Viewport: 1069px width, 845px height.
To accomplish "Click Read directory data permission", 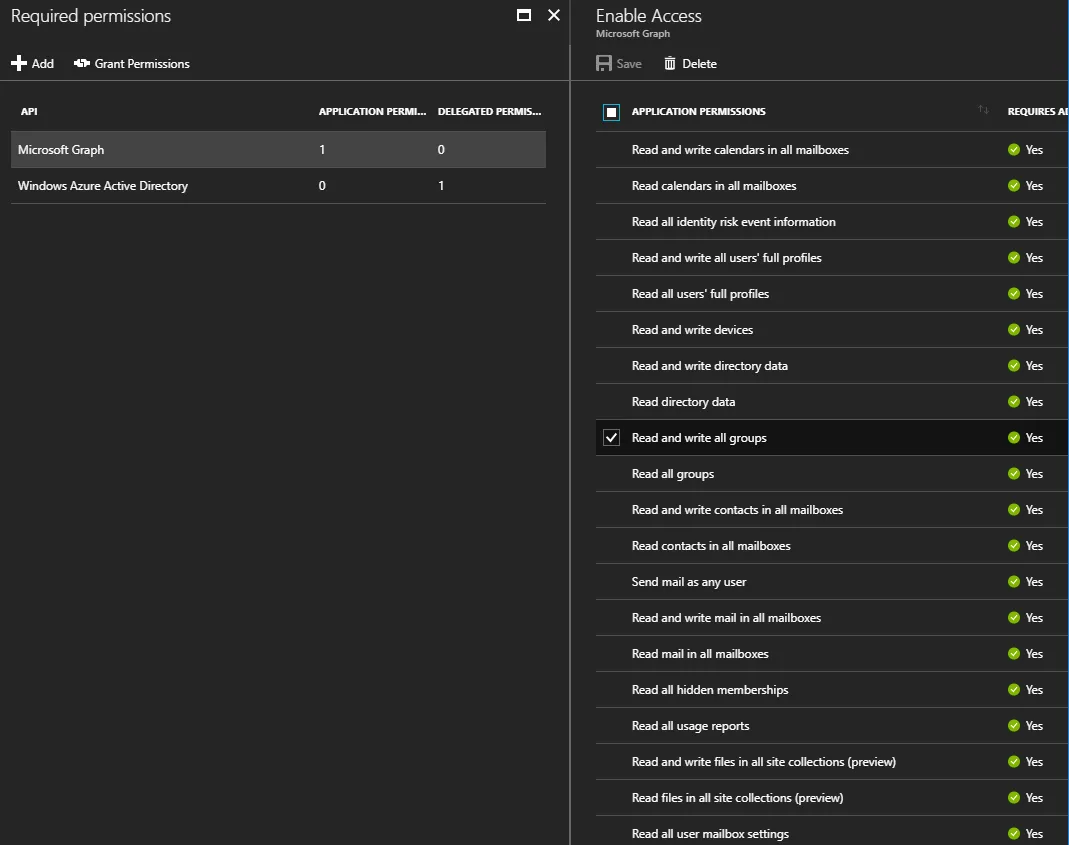I will (683, 402).
